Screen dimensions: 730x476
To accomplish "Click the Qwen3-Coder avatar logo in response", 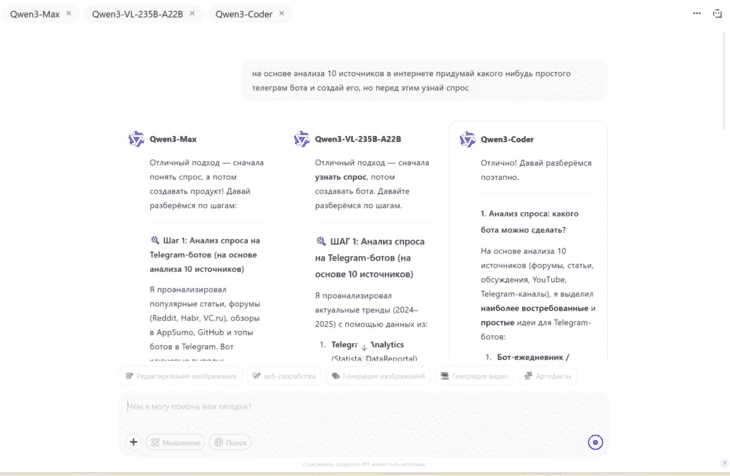I will pyautogui.click(x=467, y=139).
